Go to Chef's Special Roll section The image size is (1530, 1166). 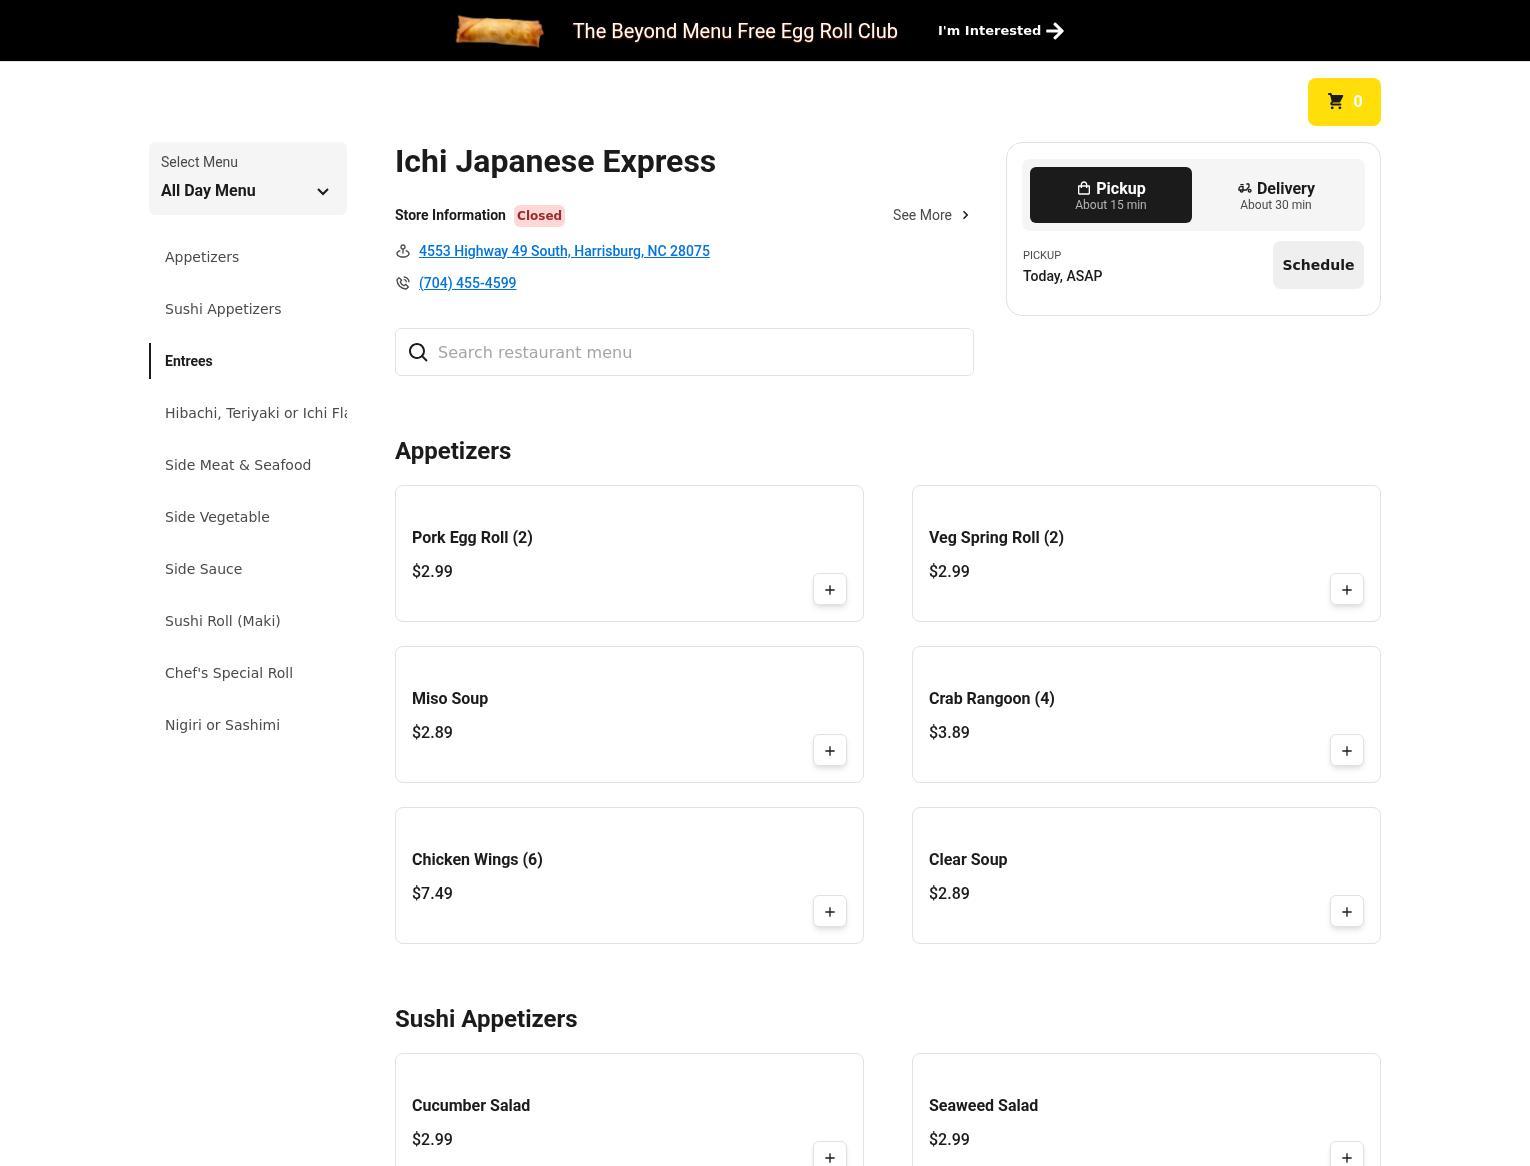(229, 673)
